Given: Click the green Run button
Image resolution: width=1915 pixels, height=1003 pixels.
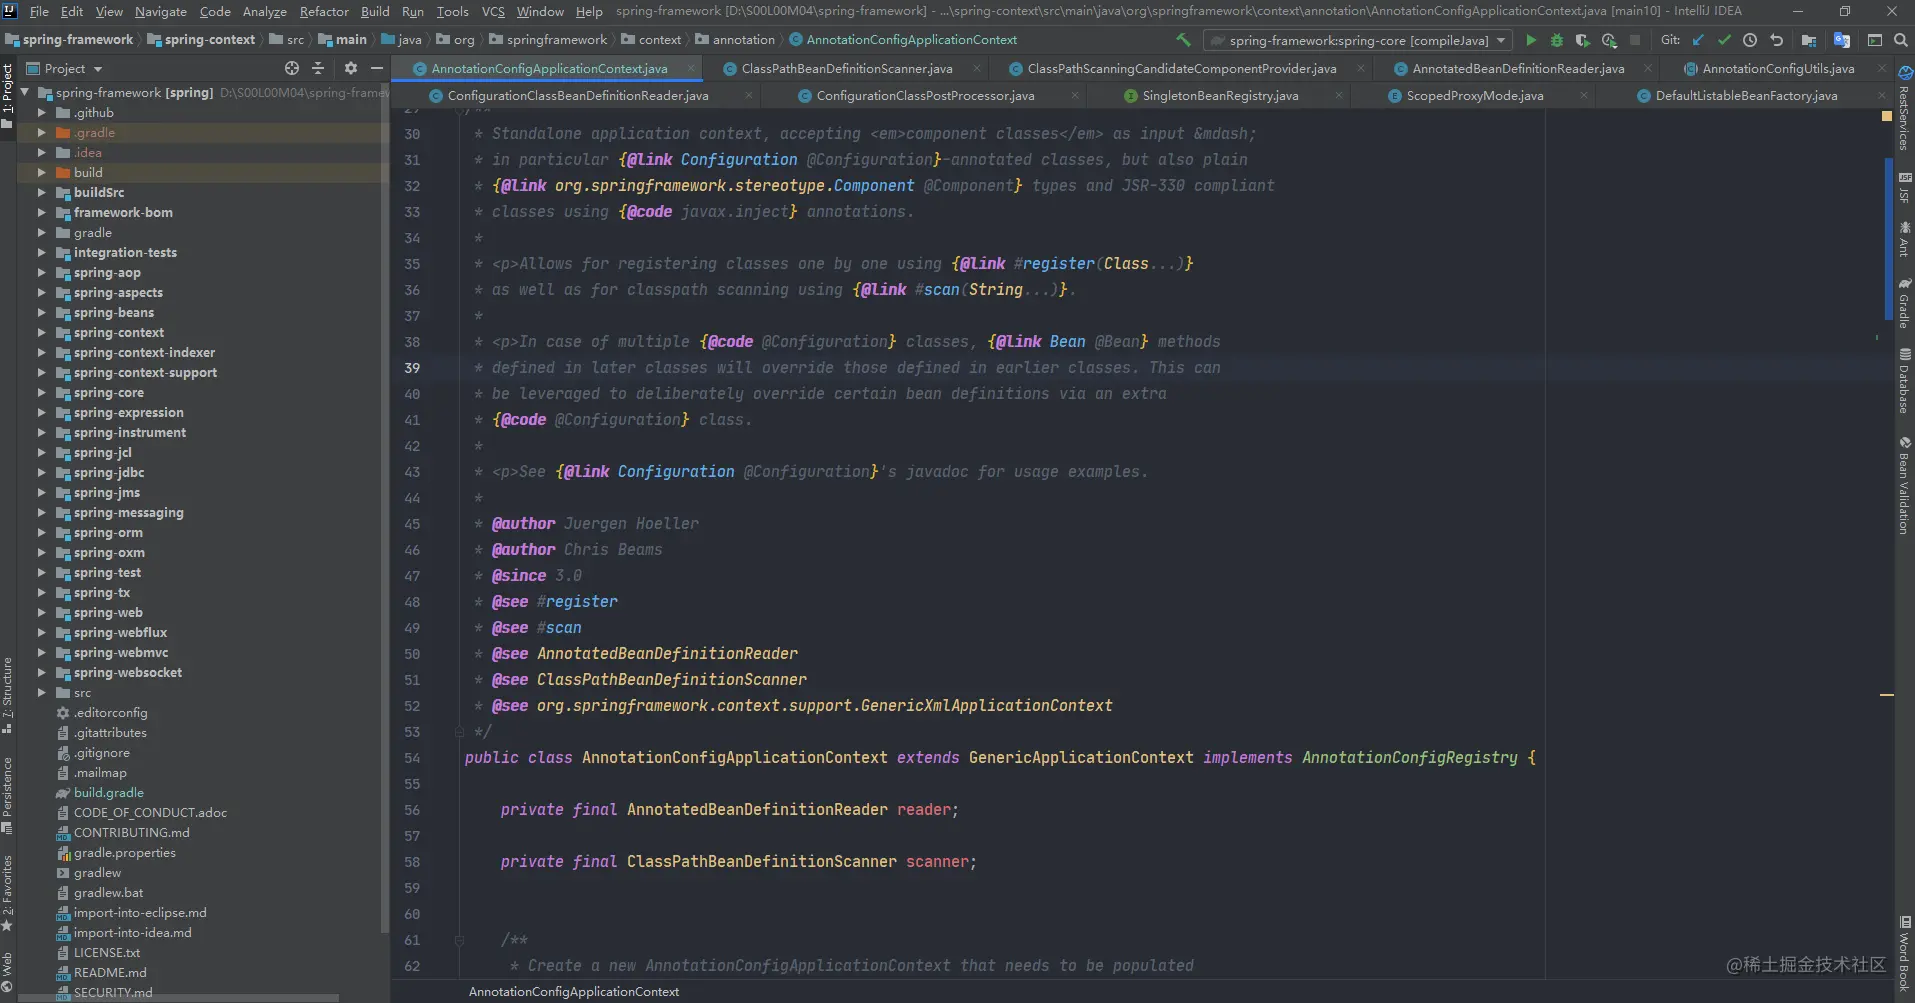Looking at the screenshot, I should tap(1530, 40).
